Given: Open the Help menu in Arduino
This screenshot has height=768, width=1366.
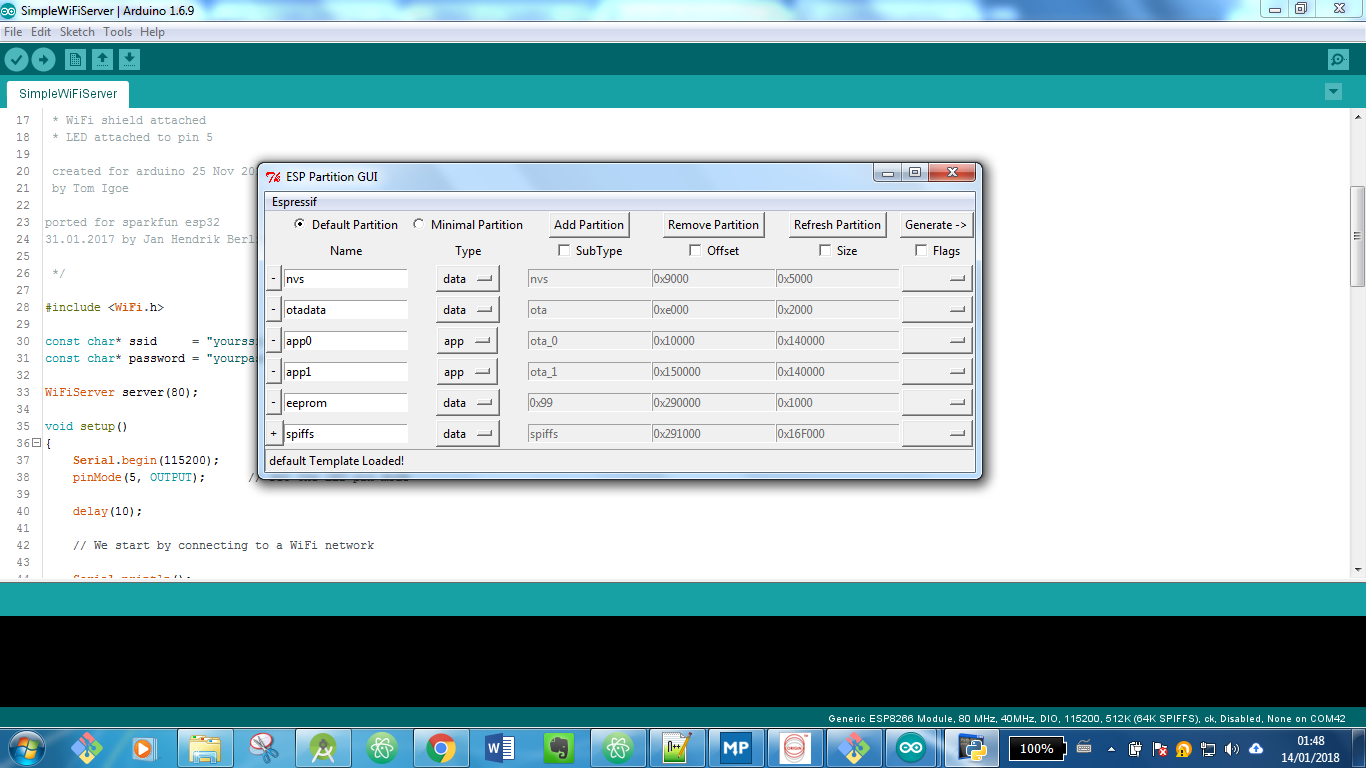Looking at the screenshot, I should click(152, 32).
